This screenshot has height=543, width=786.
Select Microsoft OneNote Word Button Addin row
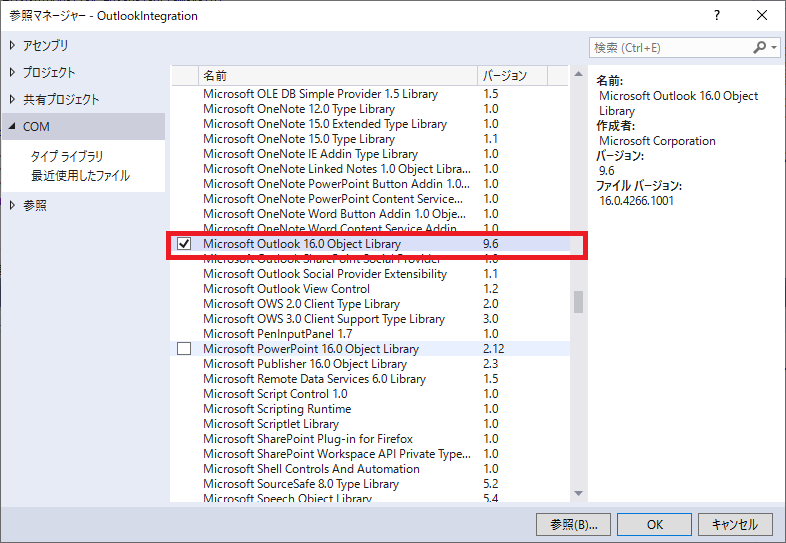tap(370, 214)
